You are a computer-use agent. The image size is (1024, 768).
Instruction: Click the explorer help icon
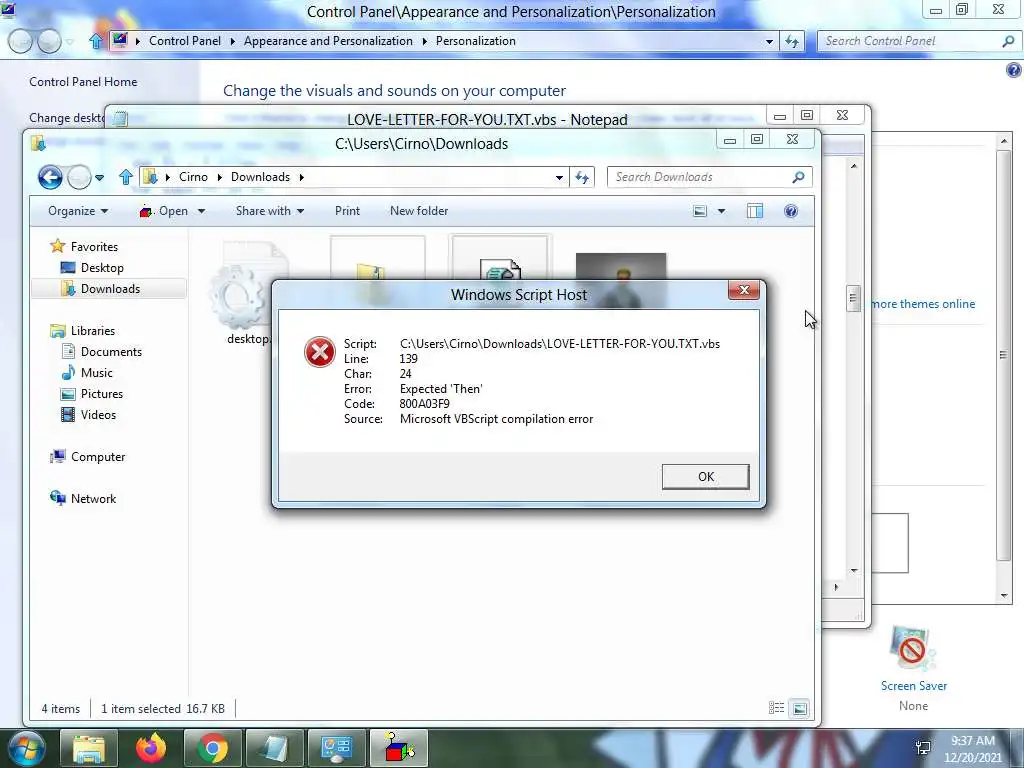point(791,211)
